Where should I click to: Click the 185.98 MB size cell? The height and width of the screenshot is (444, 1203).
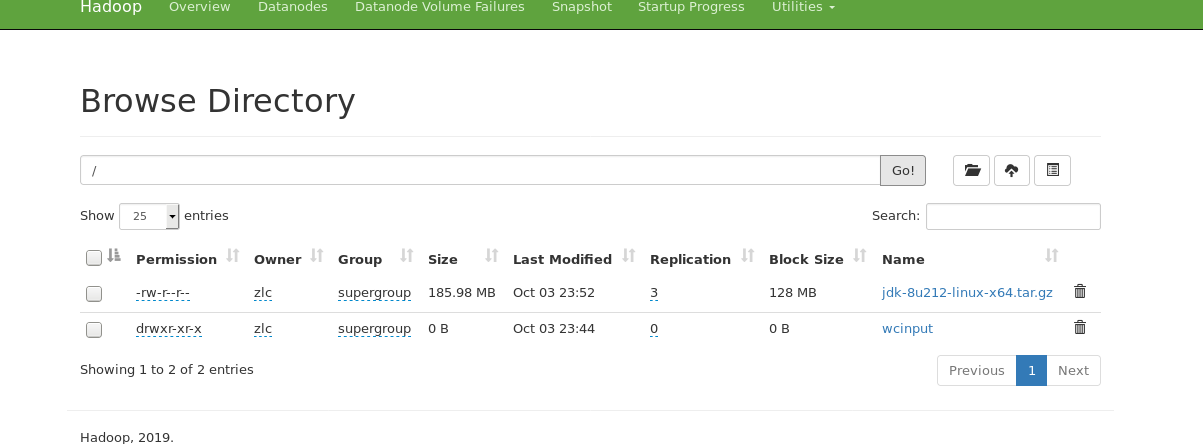coord(462,293)
